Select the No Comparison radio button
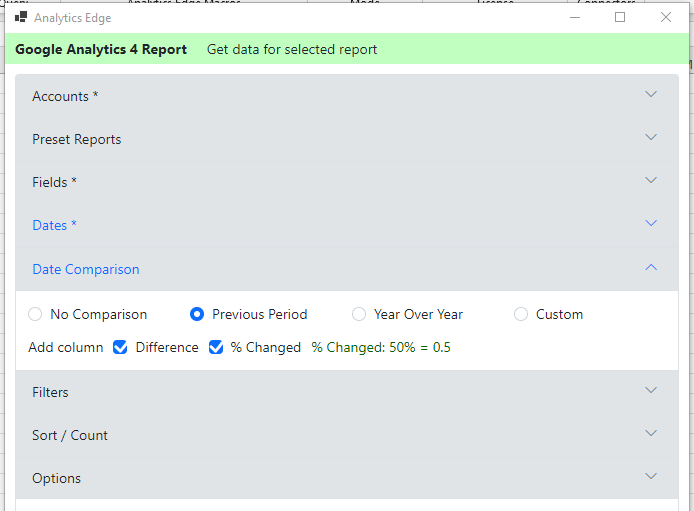Screen dimensions: 694x511 (35, 314)
